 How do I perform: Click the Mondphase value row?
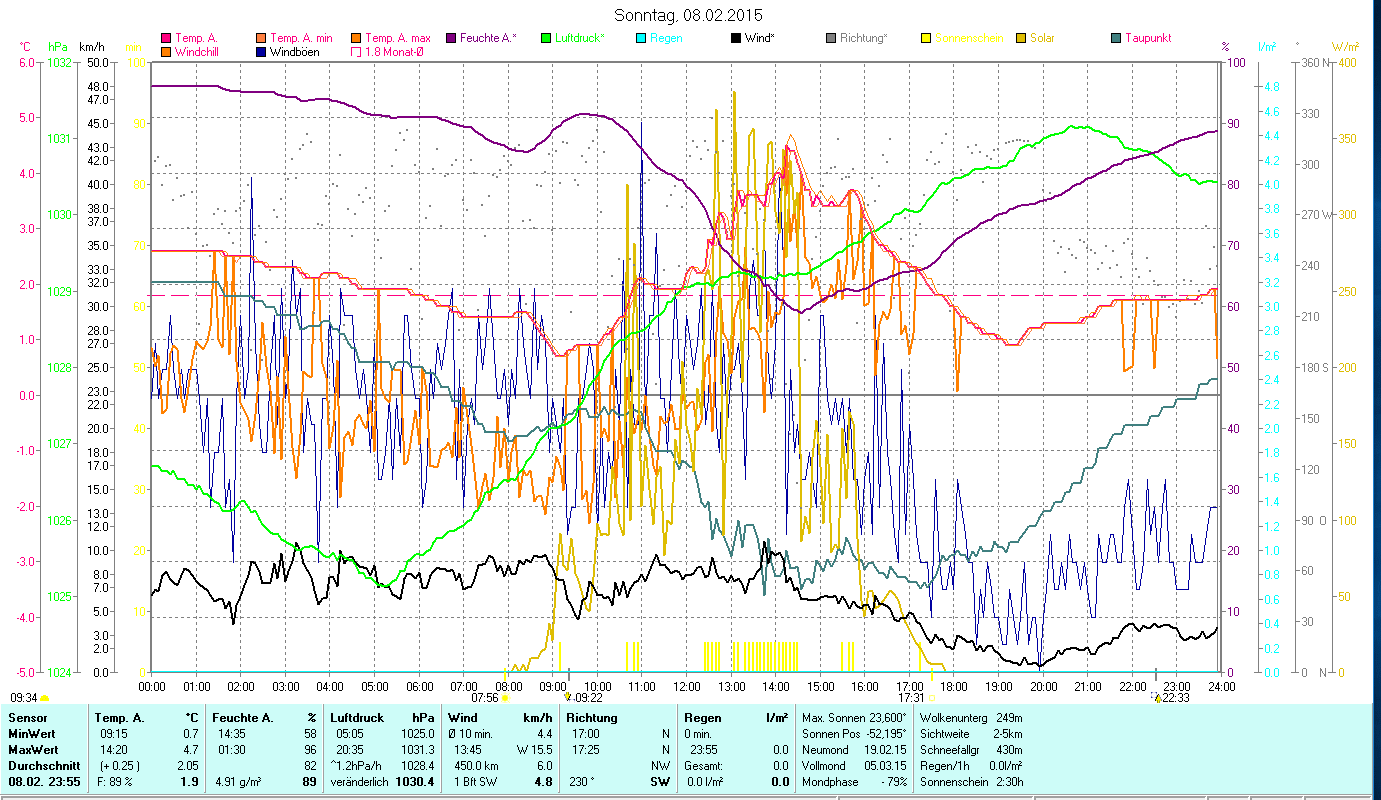click(x=855, y=782)
